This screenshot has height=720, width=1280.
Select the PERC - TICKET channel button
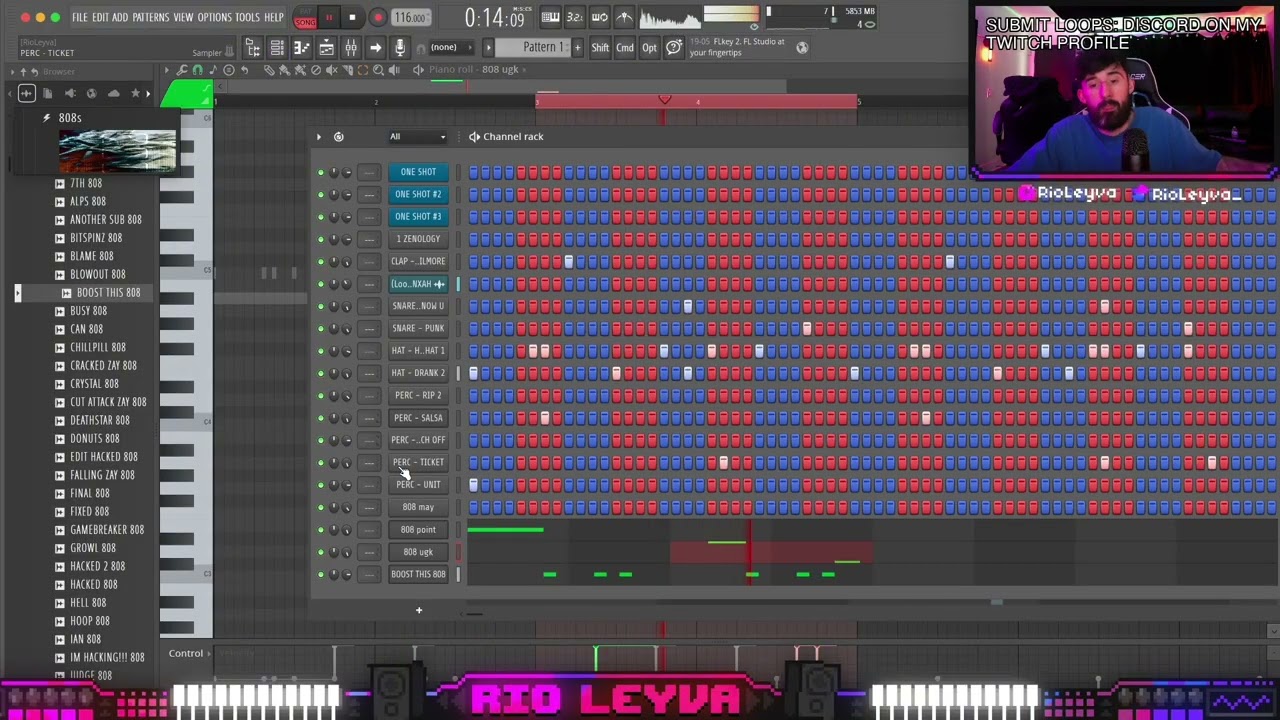pyautogui.click(x=418, y=462)
